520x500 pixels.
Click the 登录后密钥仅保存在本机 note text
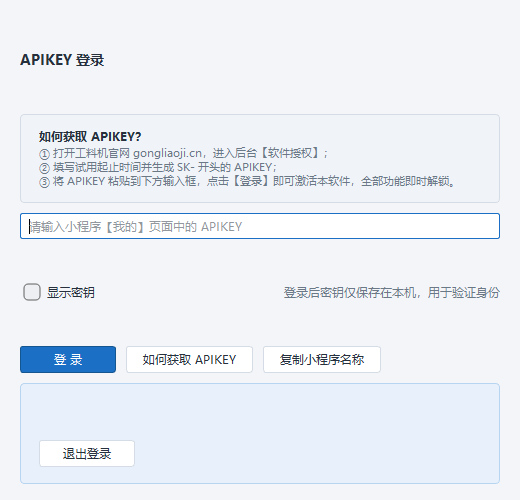tap(350, 293)
